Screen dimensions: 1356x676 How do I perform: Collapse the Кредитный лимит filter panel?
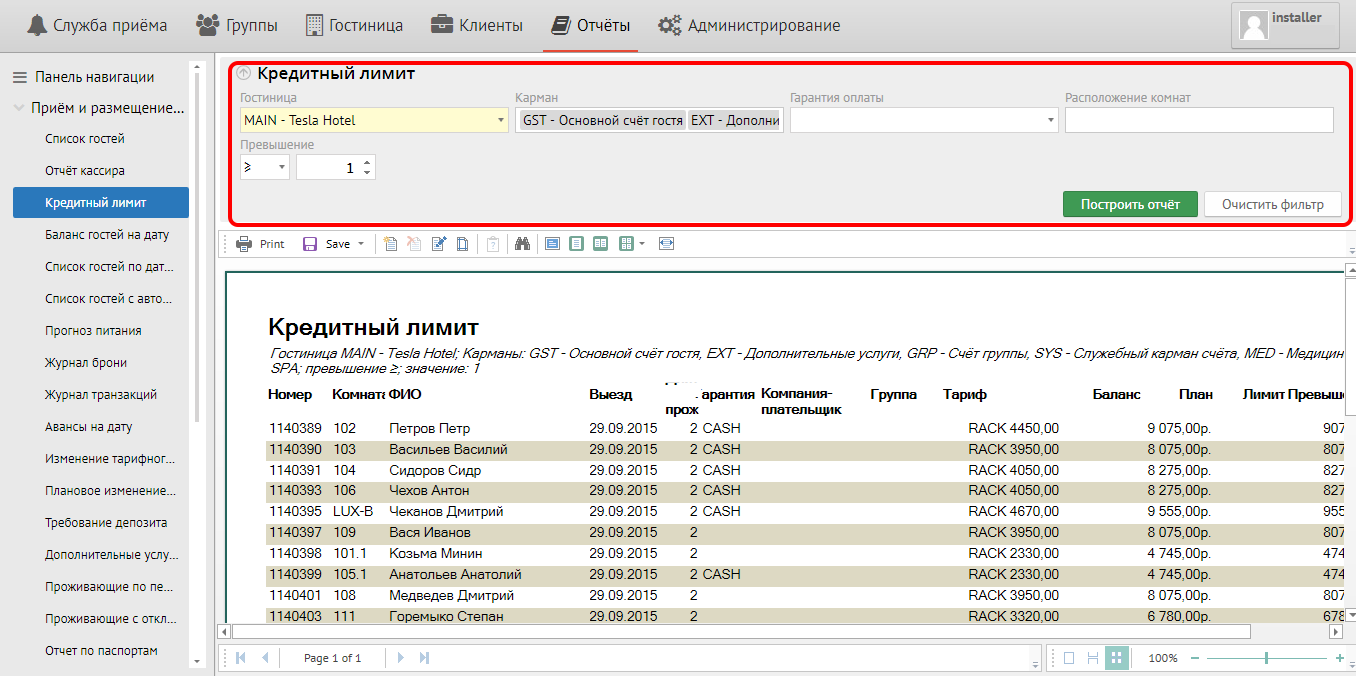(244, 73)
